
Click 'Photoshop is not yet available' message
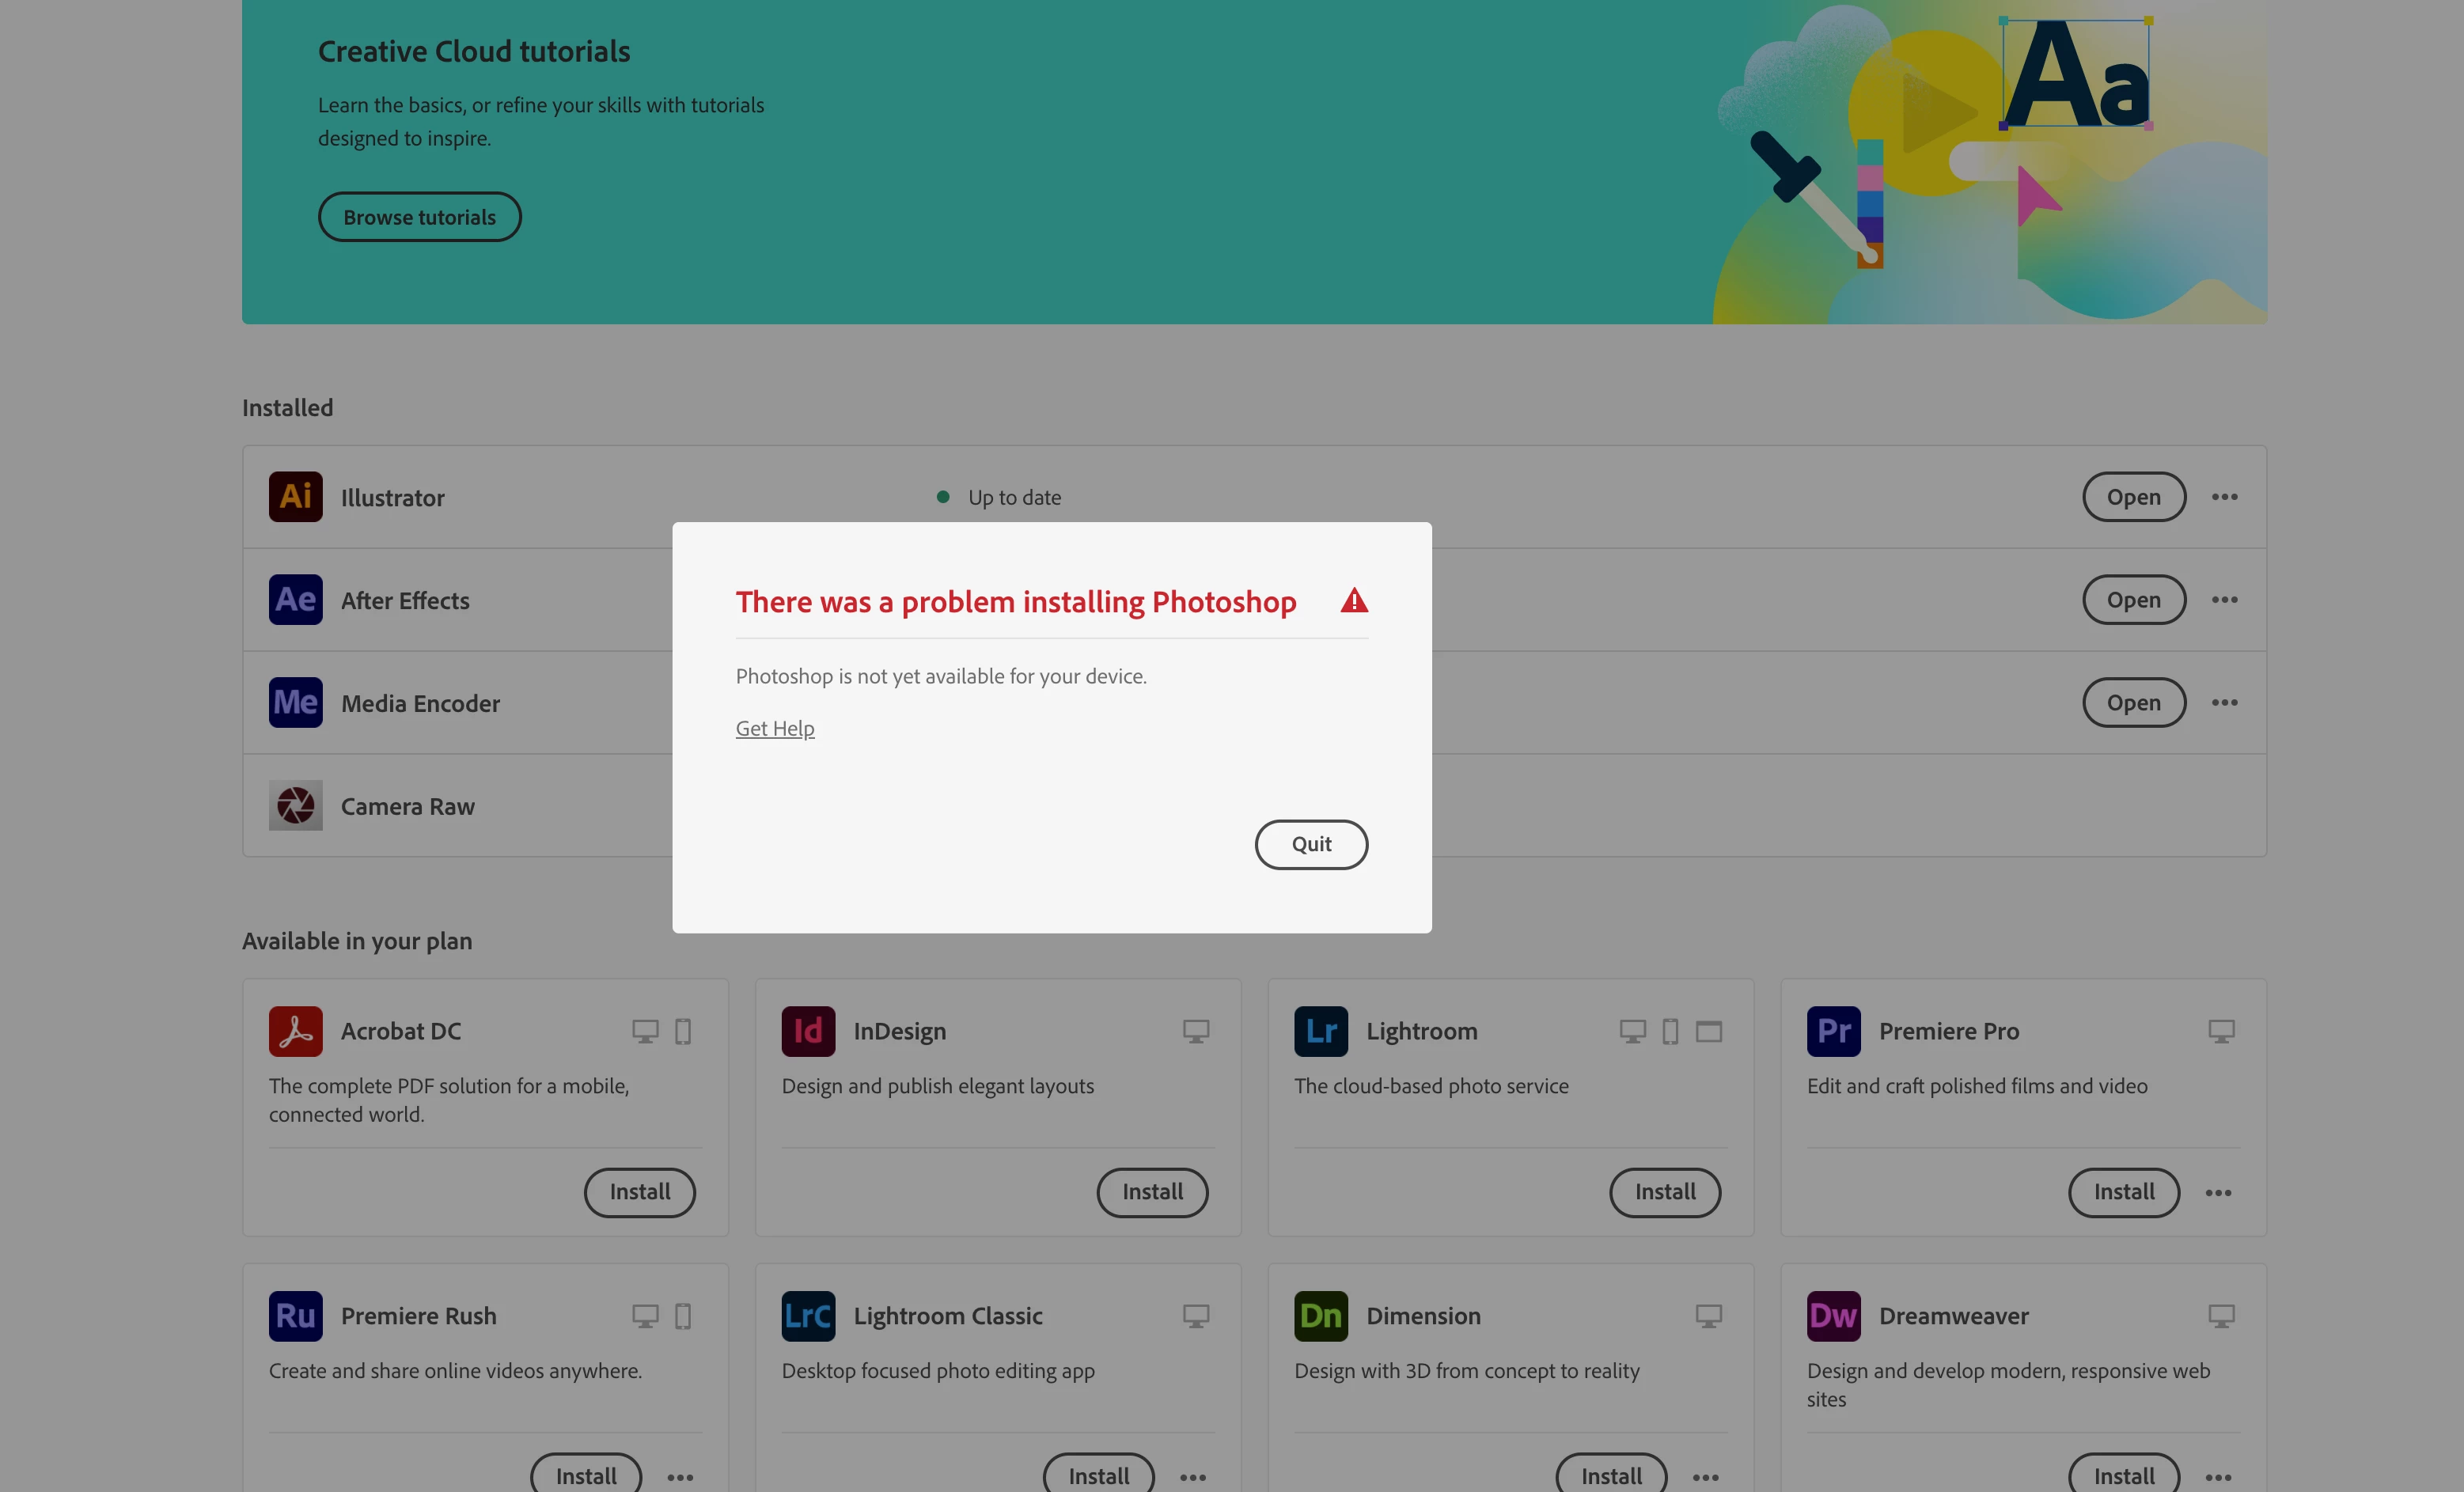(x=941, y=676)
